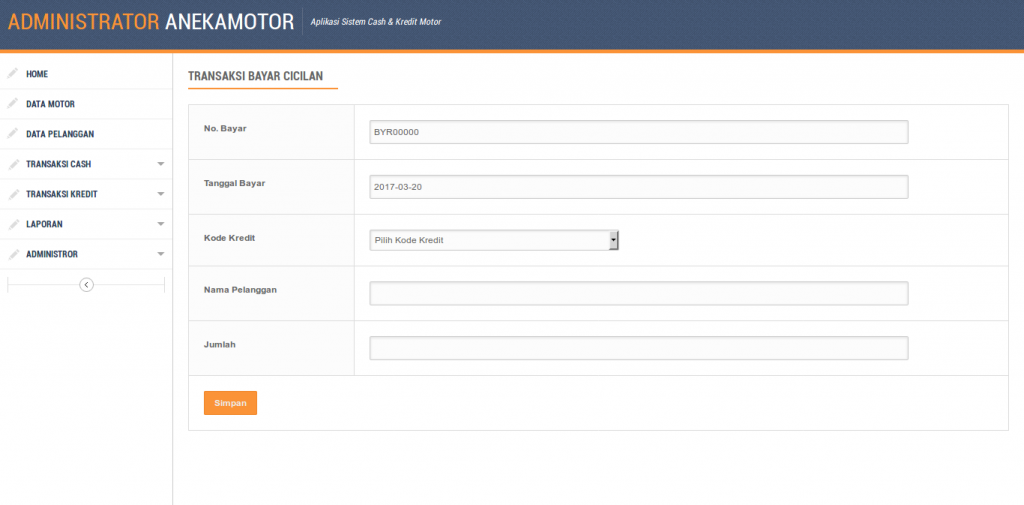Image resolution: width=1024 pixels, height=505 pixels.
Task: Click the pencil icon beside ADMINISTROR
Action: pyautogui.click(x=12, y=254)
